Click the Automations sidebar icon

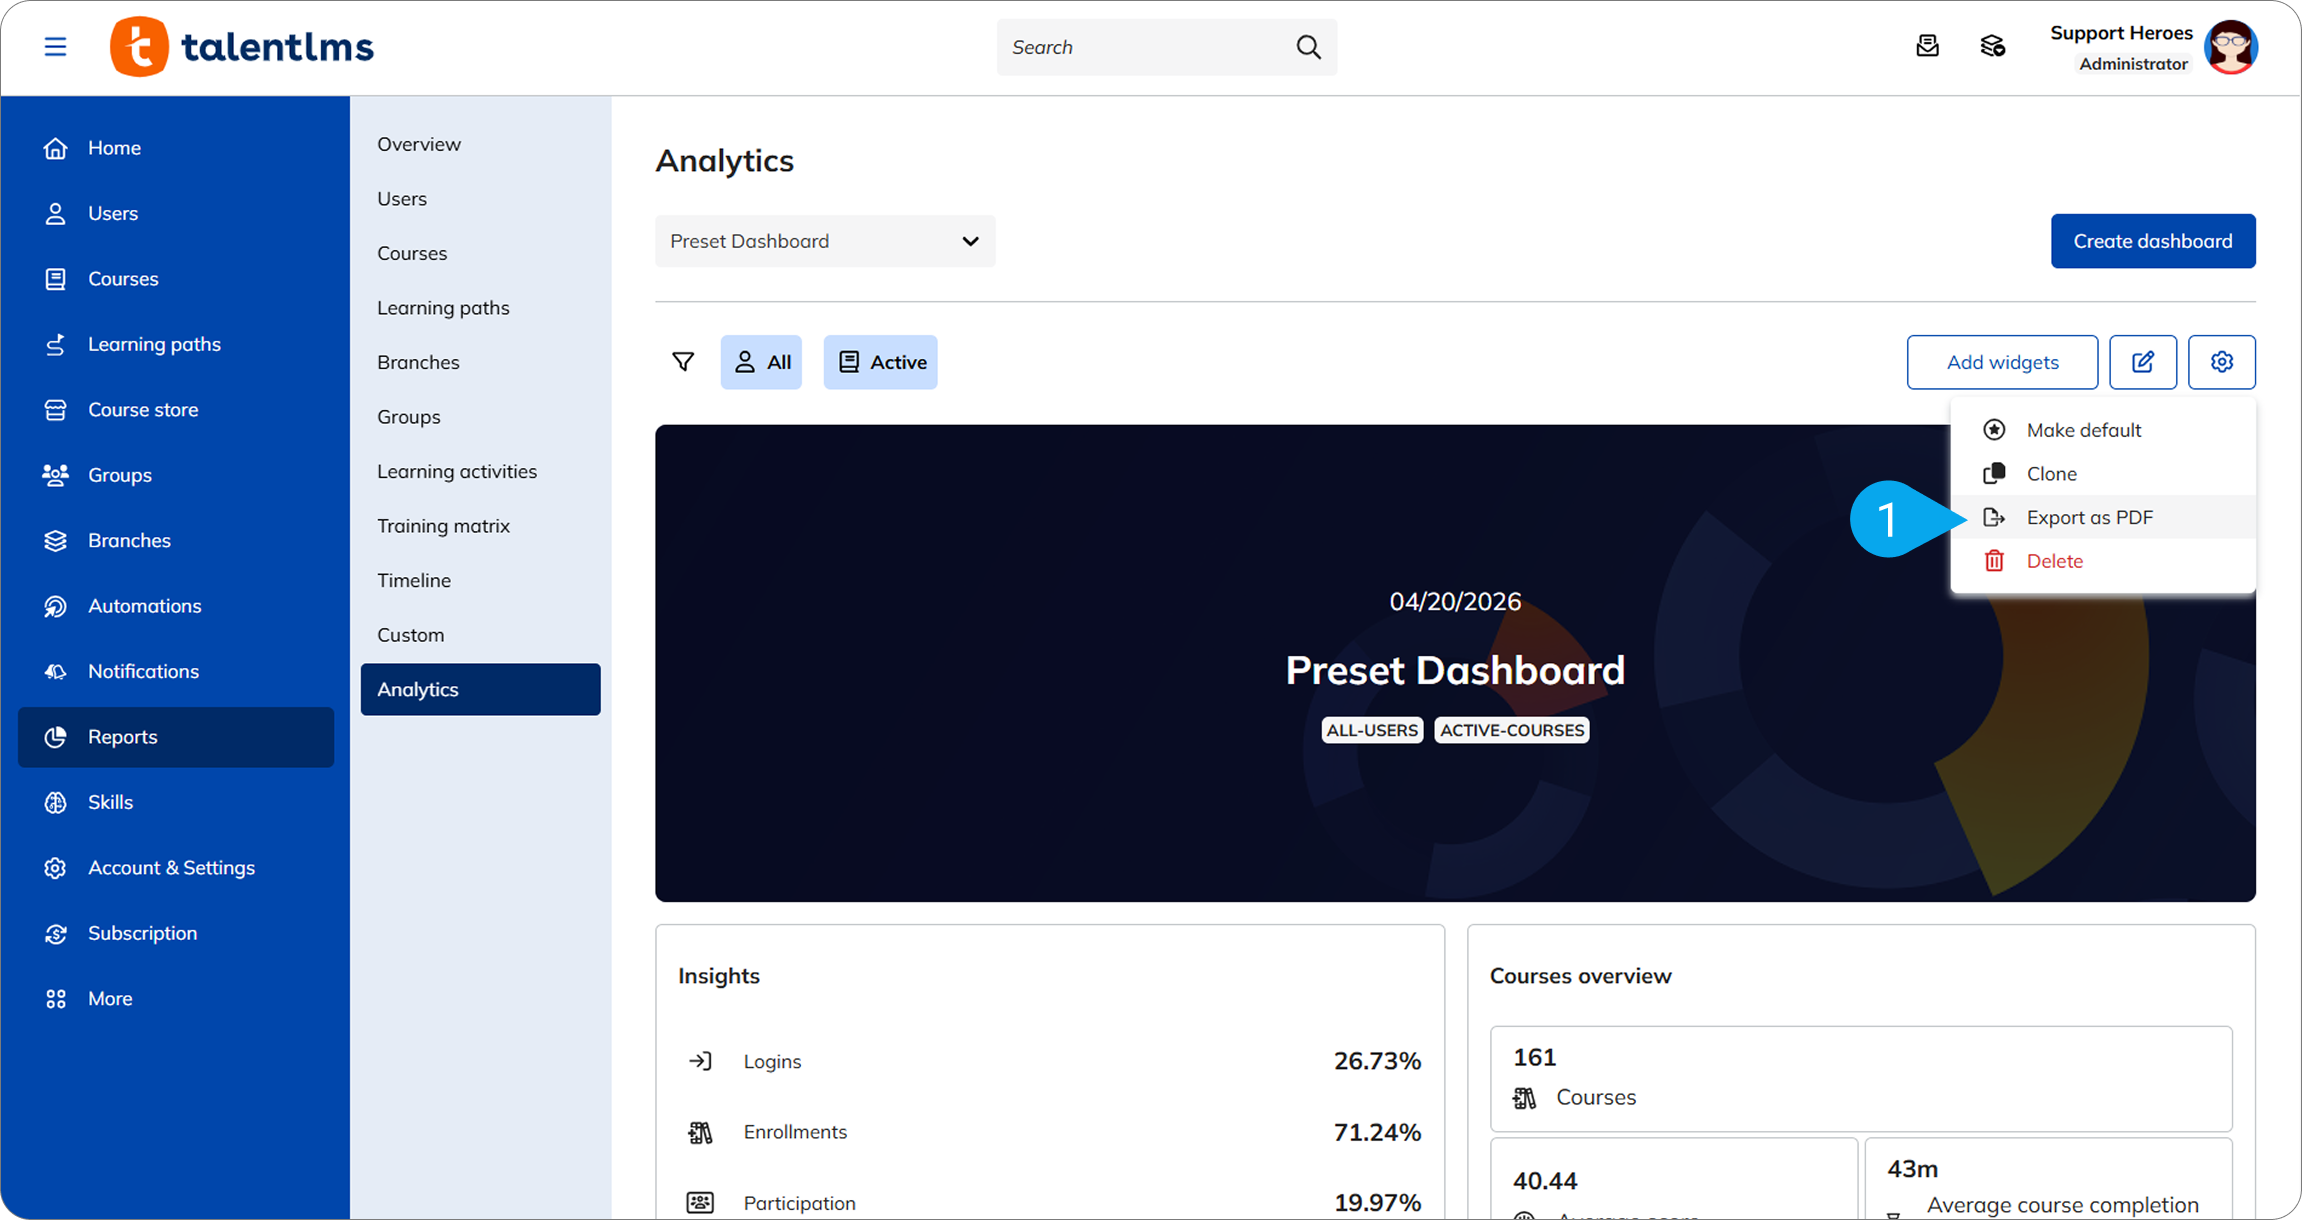pyautogui.click(x=56, y=606)
